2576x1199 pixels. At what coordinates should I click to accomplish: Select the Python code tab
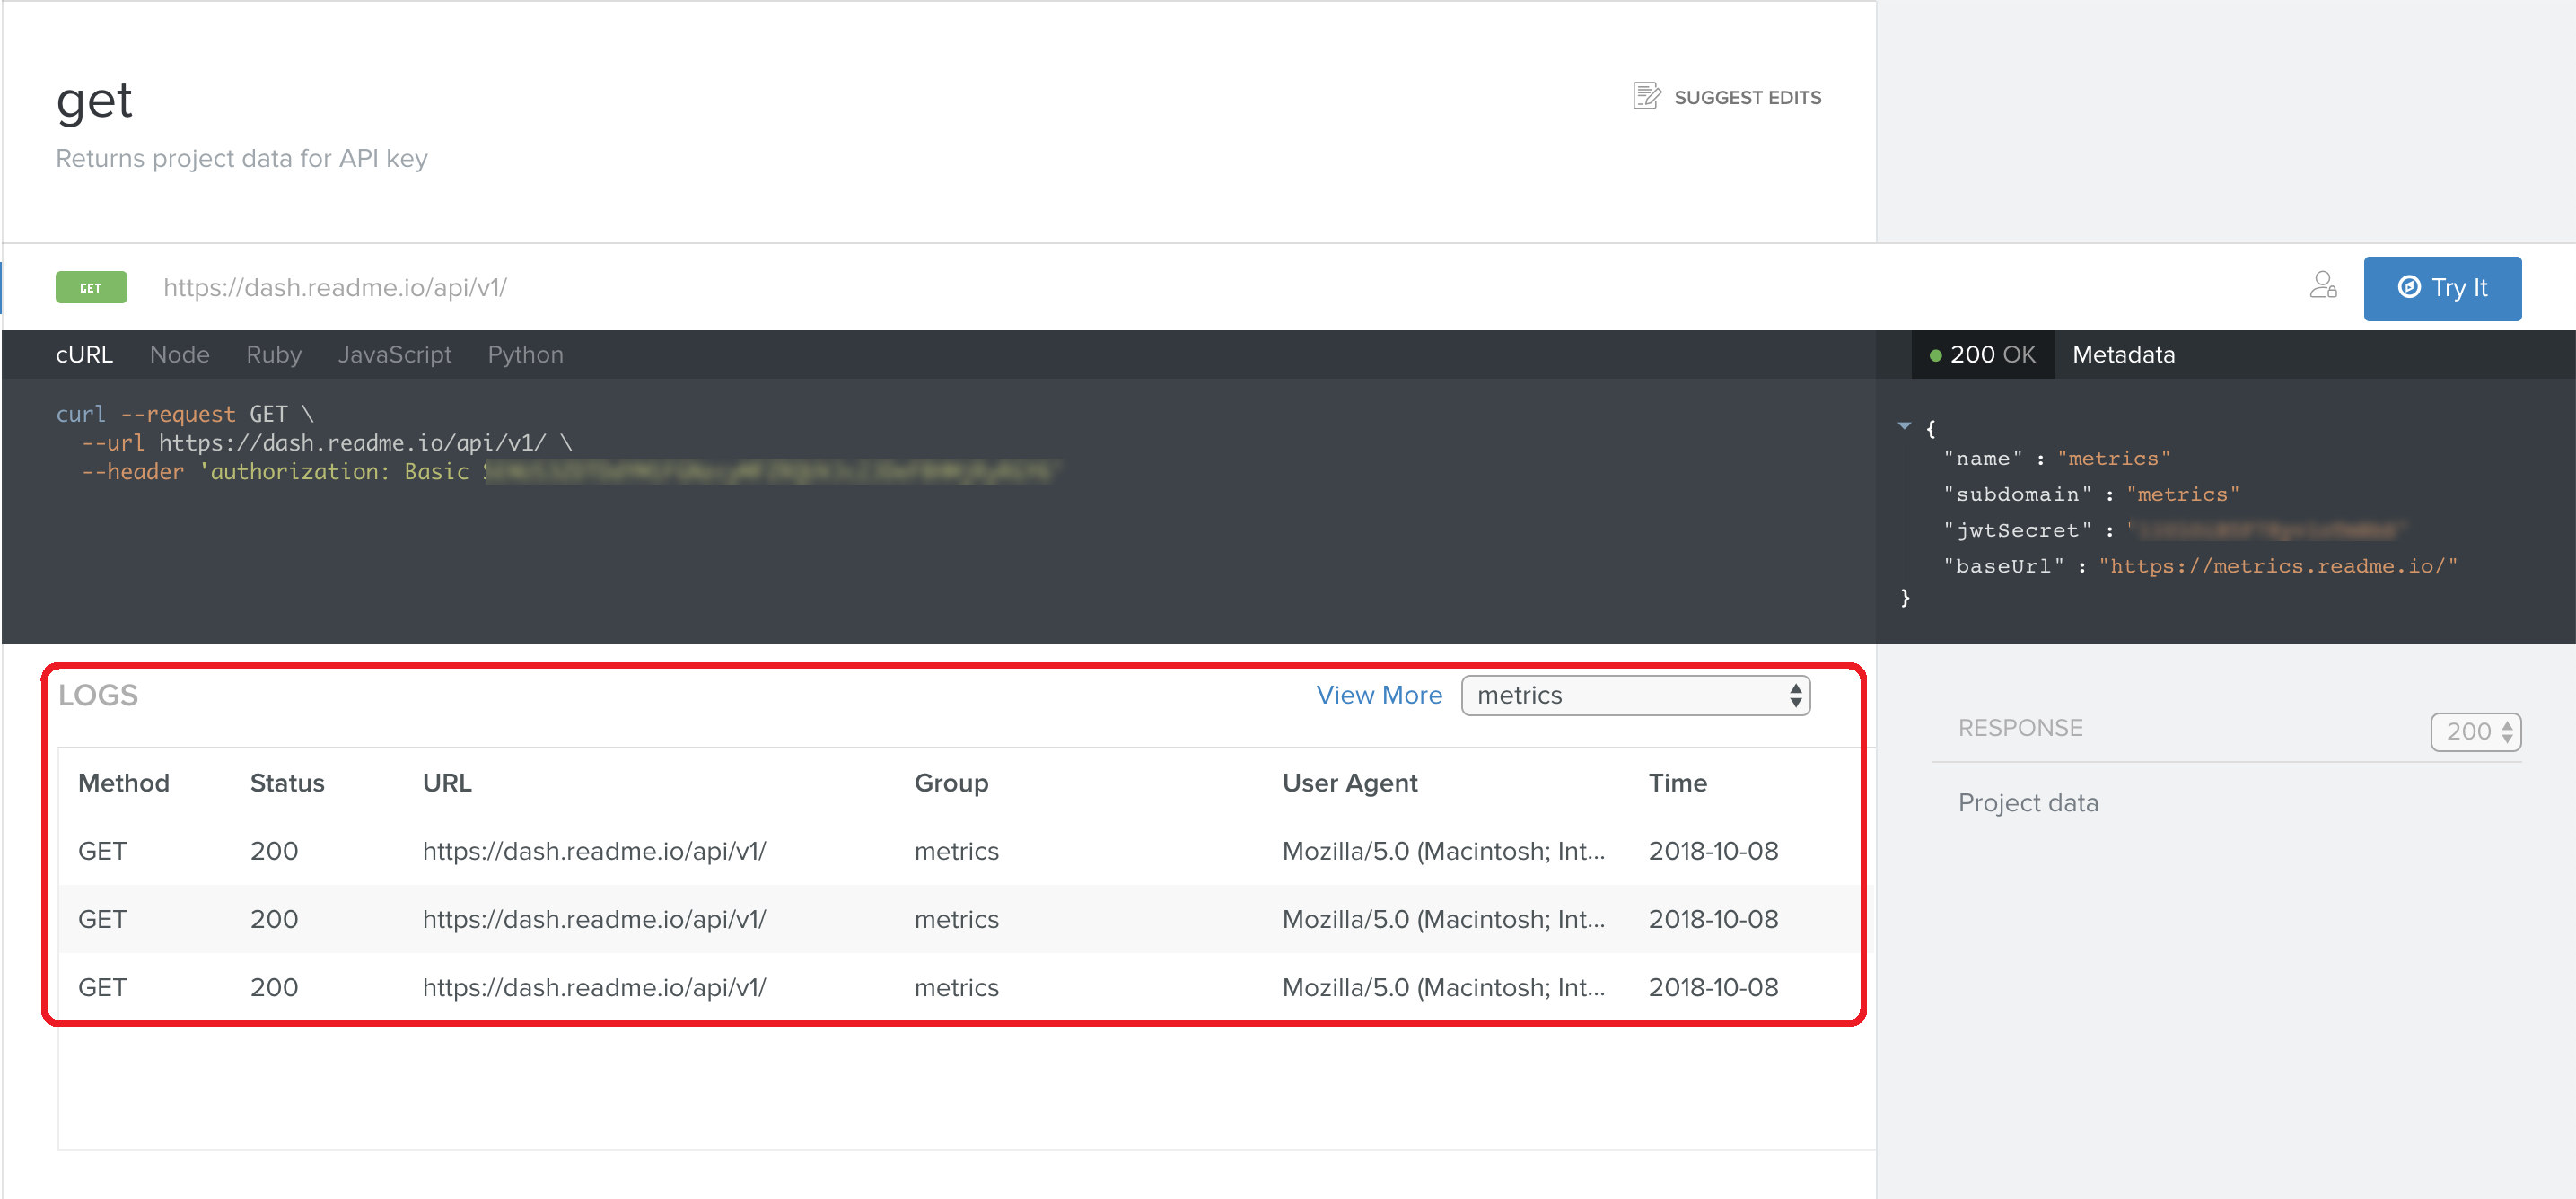[x=525, y=355]
